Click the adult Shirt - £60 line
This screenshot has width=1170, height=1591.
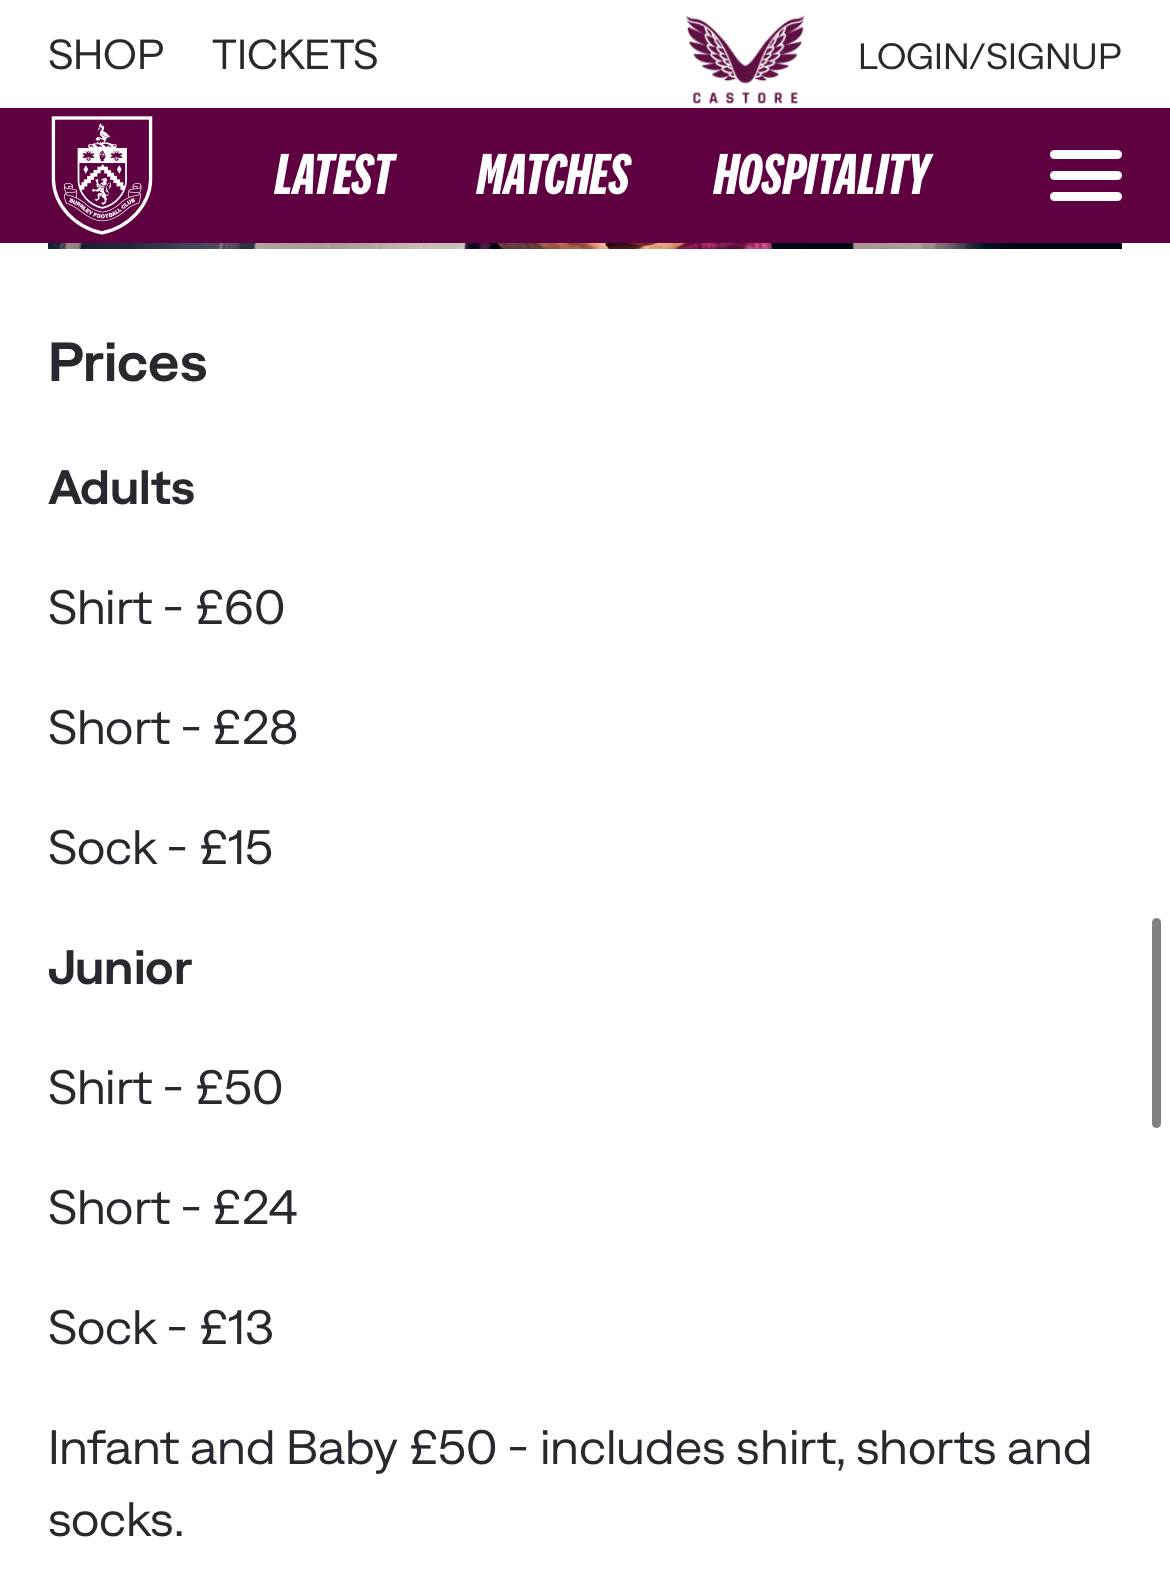(x=166, y=608)
